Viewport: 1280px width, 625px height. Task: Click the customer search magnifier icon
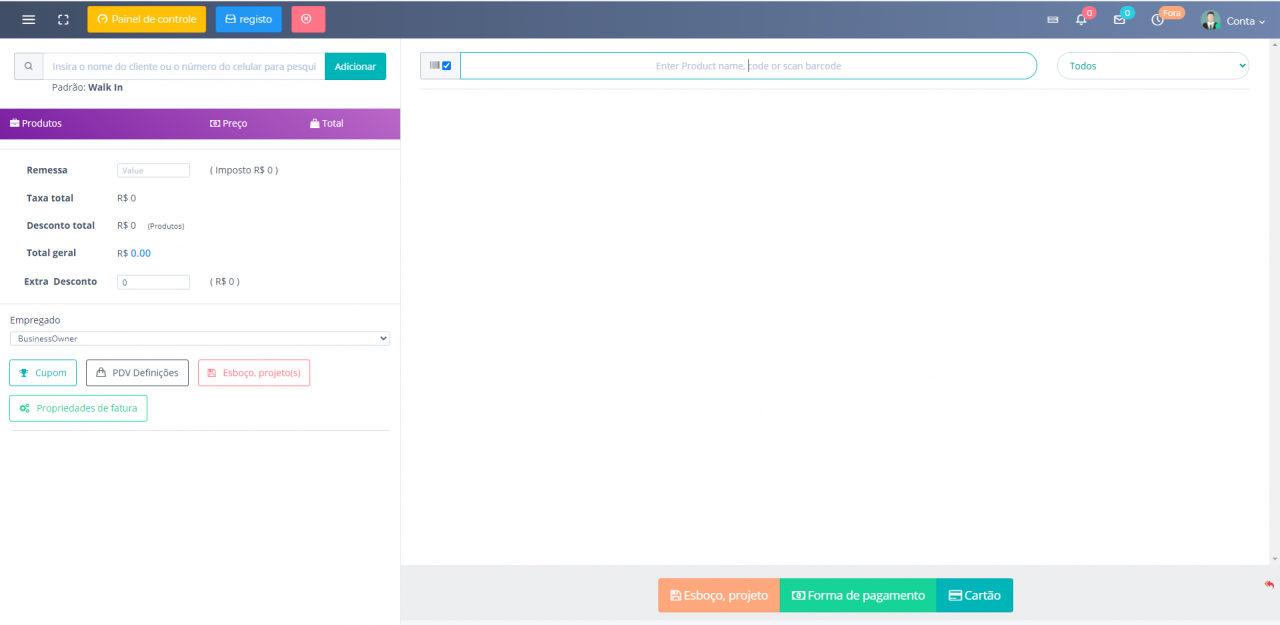(28, 66)
